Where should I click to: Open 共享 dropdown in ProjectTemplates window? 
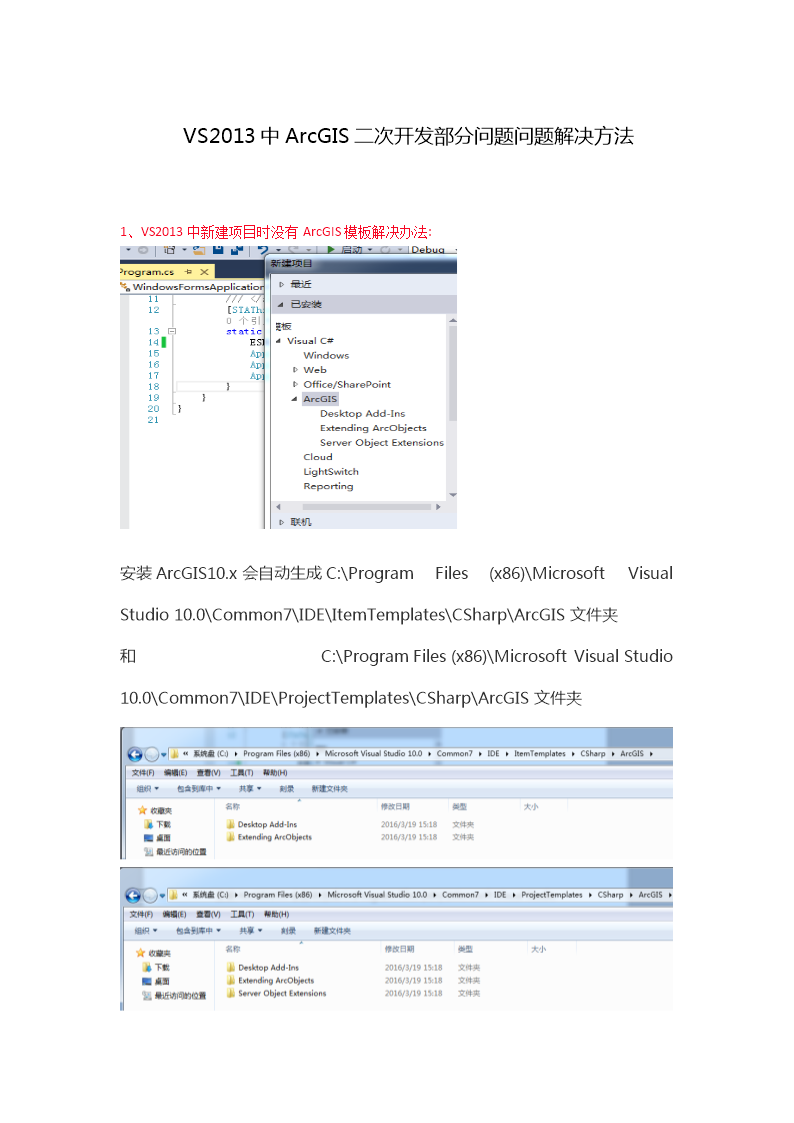pyautogui.click(x=251, y=930)
